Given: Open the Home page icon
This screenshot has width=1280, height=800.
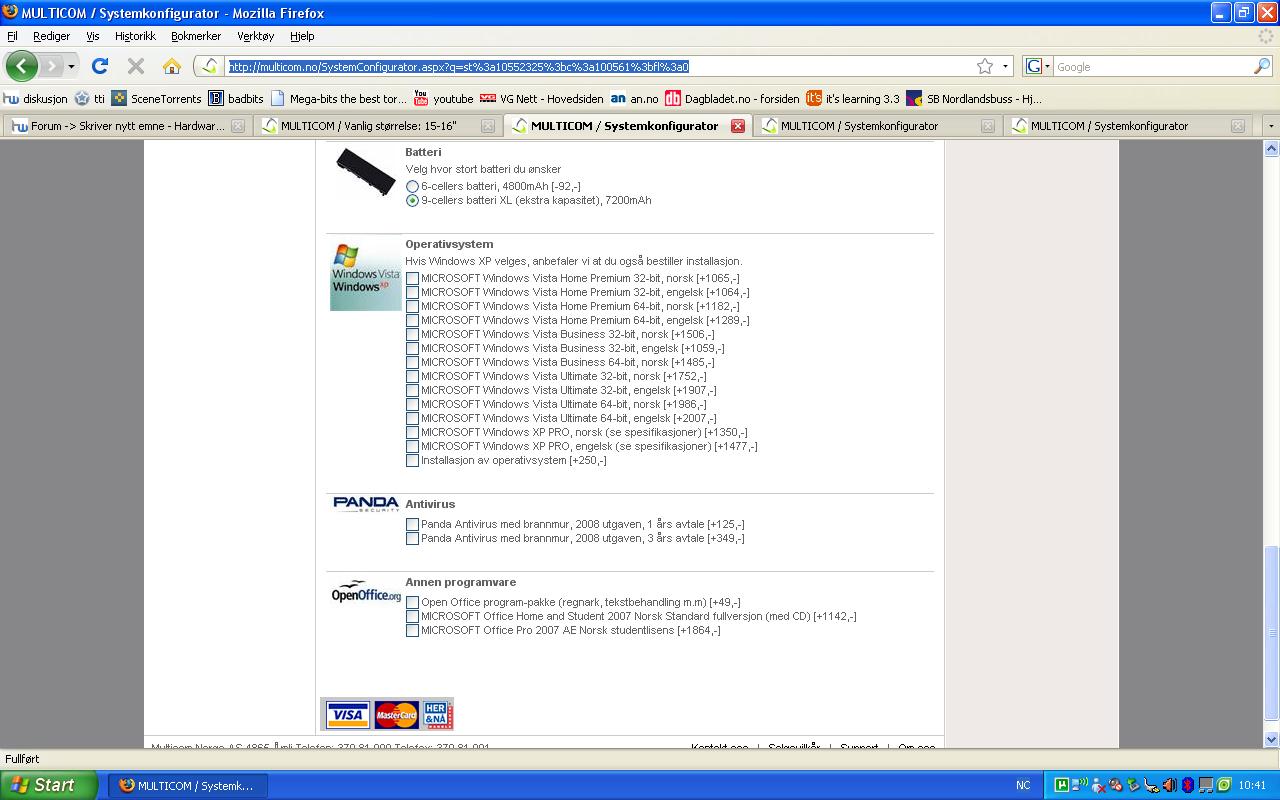Looking at the screenshot, I should pos(172,66).
